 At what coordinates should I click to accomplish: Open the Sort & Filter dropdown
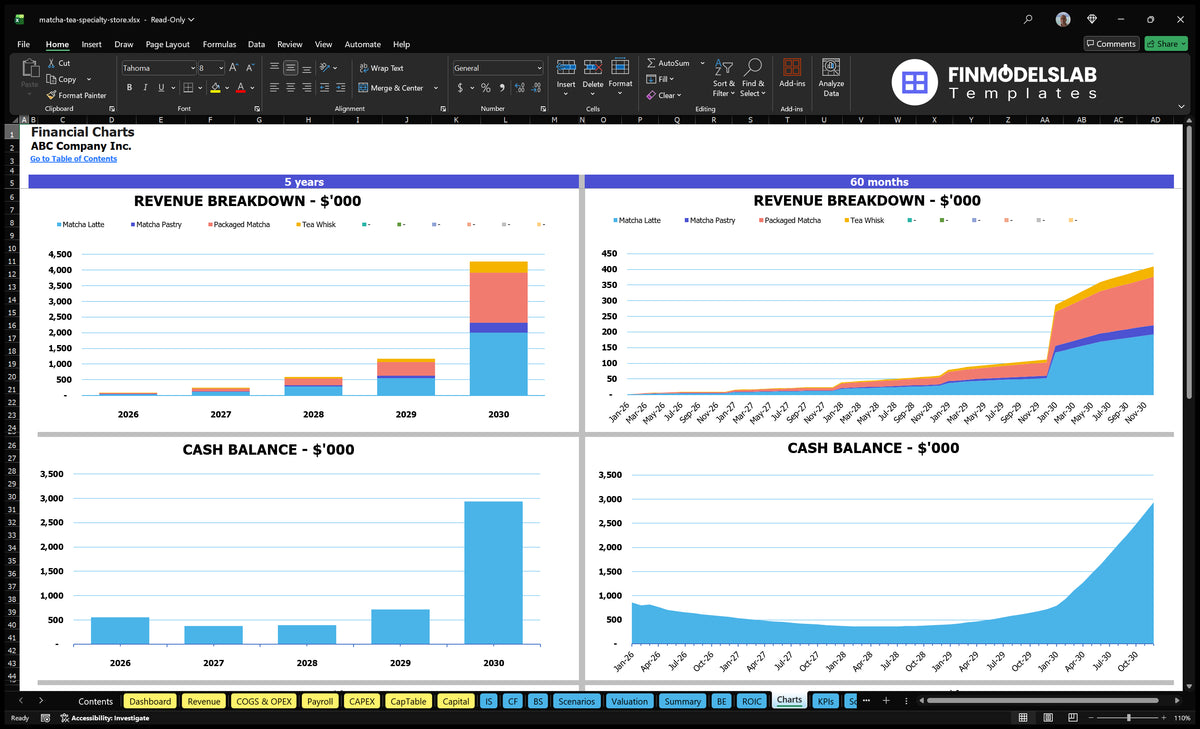[723, 78]
